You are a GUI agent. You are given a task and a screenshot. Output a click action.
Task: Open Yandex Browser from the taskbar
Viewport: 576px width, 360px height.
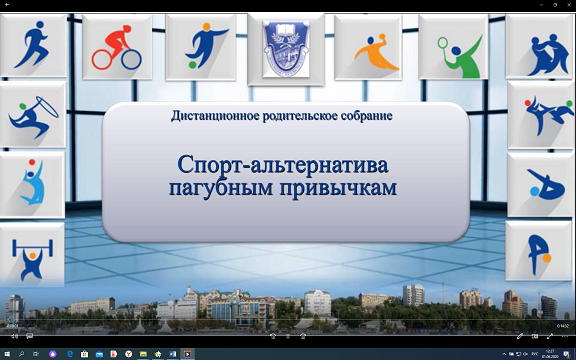(x=129, y=354)
